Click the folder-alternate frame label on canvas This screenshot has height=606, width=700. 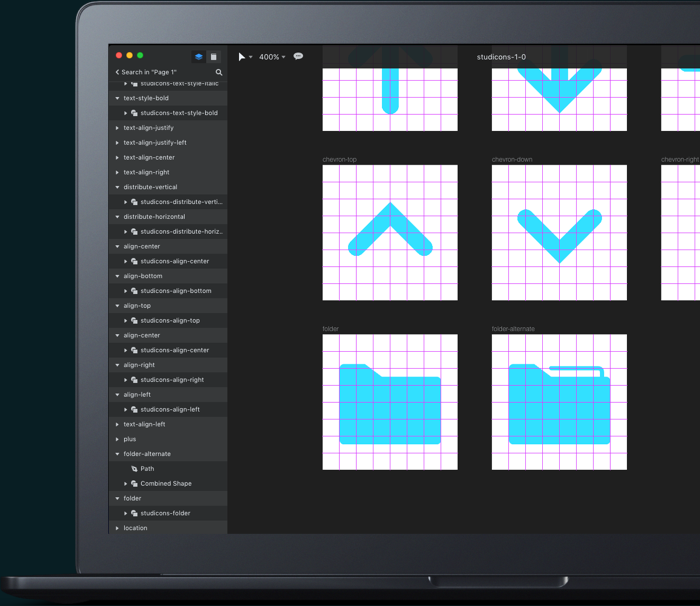click(x=513, y=329)
